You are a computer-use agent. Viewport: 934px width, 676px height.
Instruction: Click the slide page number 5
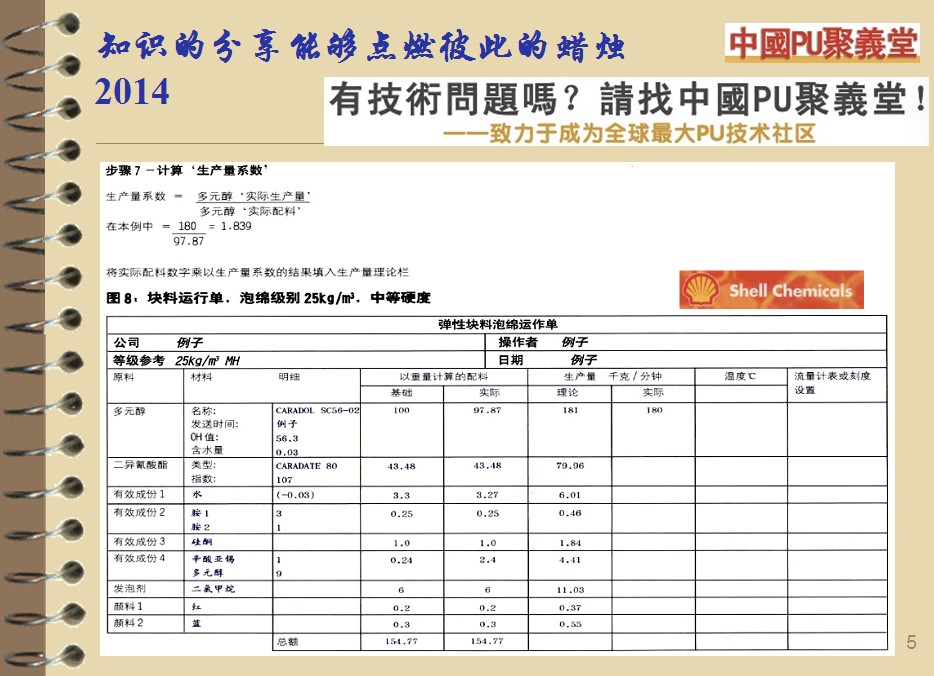coord(911,642)
